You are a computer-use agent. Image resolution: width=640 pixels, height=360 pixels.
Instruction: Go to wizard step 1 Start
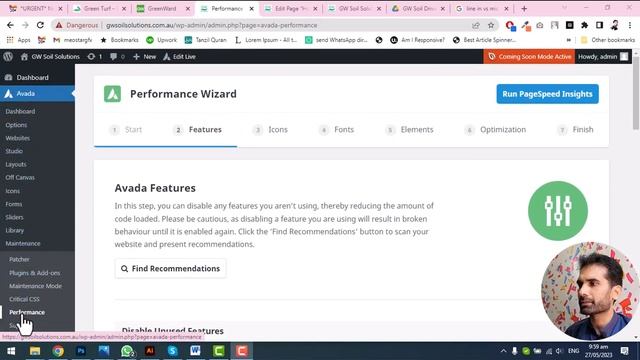coord(126,130)
